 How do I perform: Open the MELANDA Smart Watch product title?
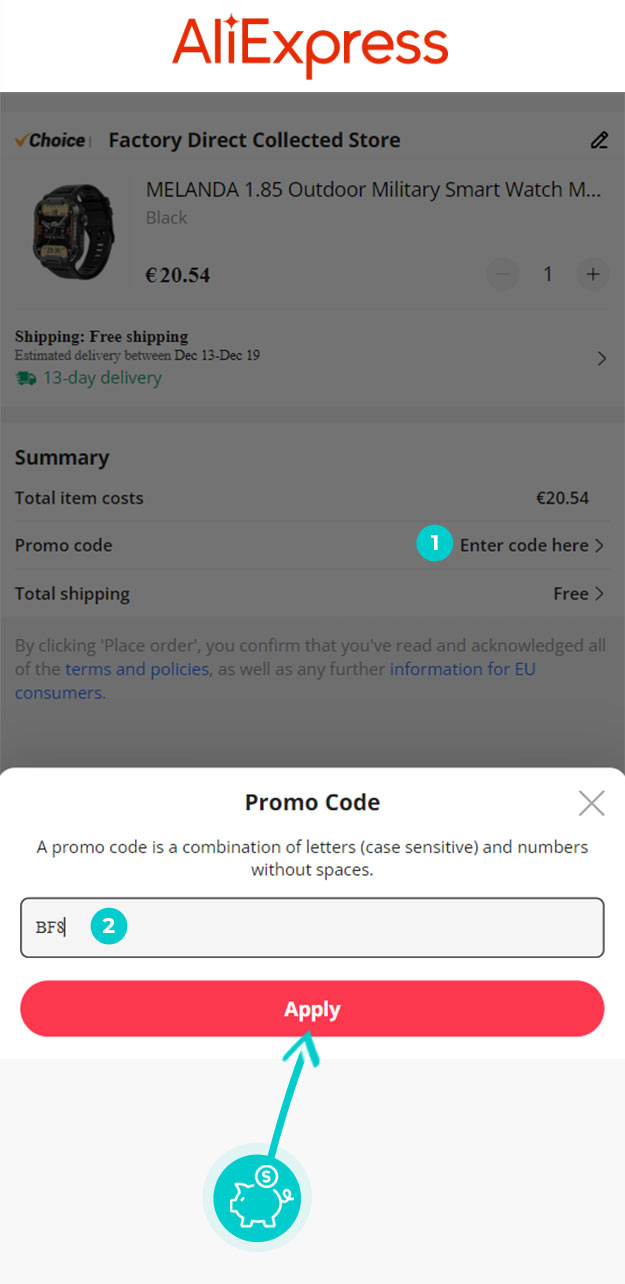(374, 189)
